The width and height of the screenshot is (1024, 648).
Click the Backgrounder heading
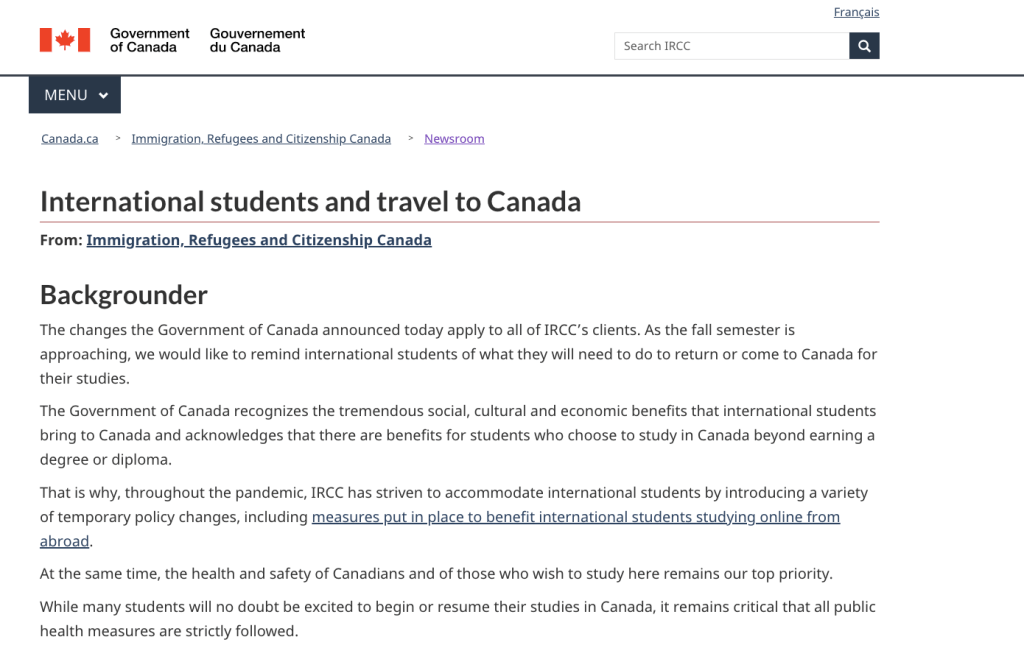(x=124, y=295)
